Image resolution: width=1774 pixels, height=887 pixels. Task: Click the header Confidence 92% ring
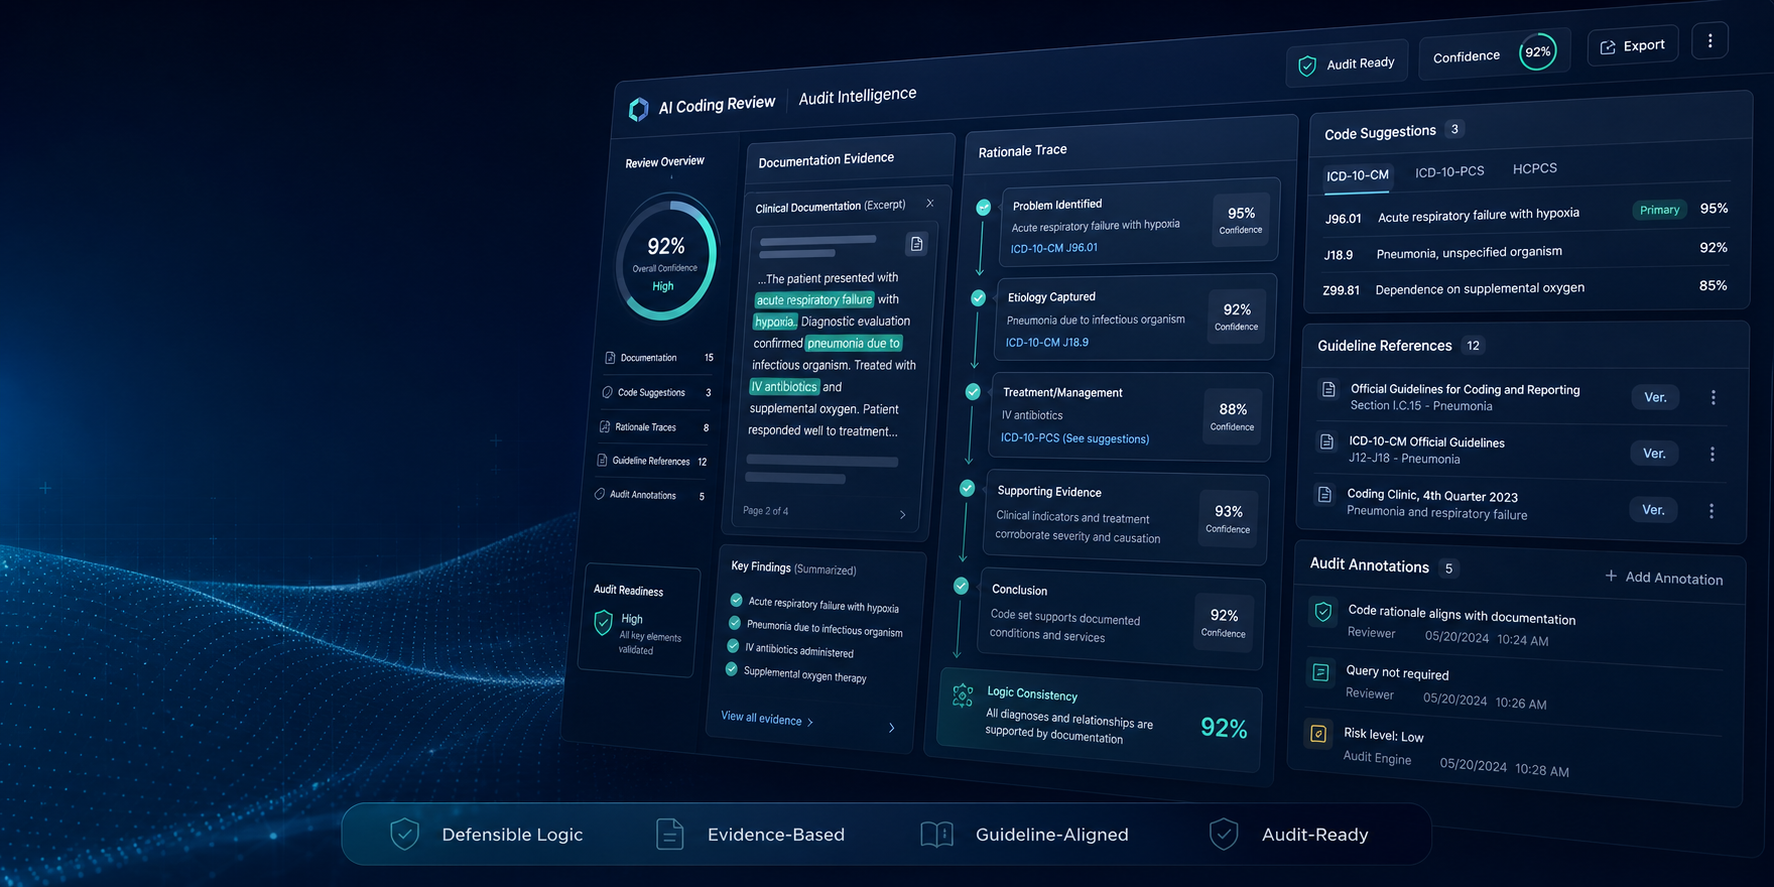(x=1538, y=52)
